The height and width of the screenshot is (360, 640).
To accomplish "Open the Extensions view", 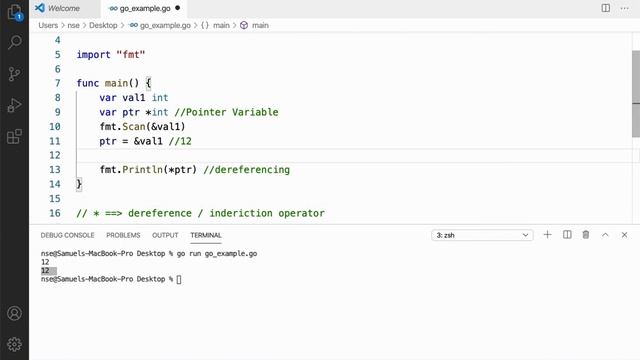I will click(x=14, y=137).
